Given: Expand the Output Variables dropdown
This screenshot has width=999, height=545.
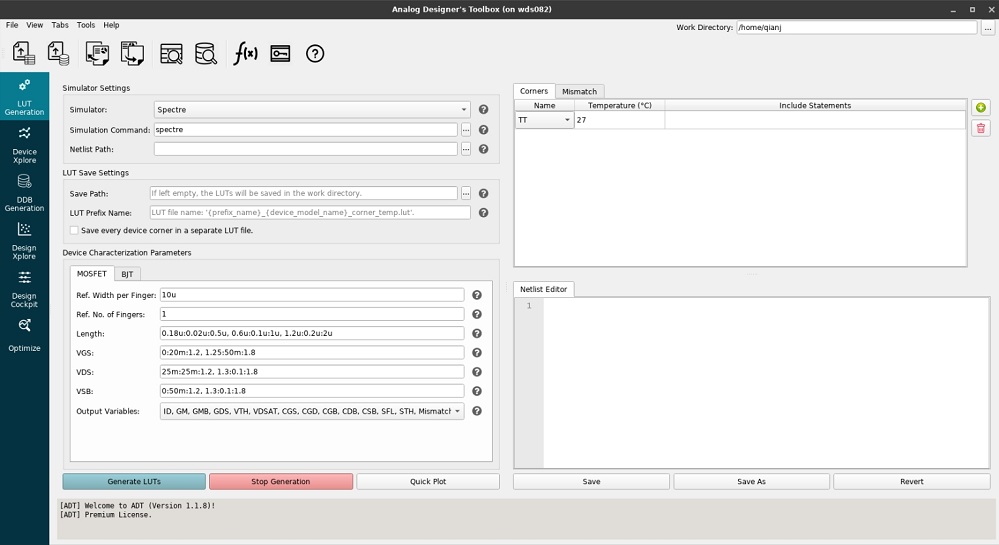Looking at the screenshot, I should point(458,411).
